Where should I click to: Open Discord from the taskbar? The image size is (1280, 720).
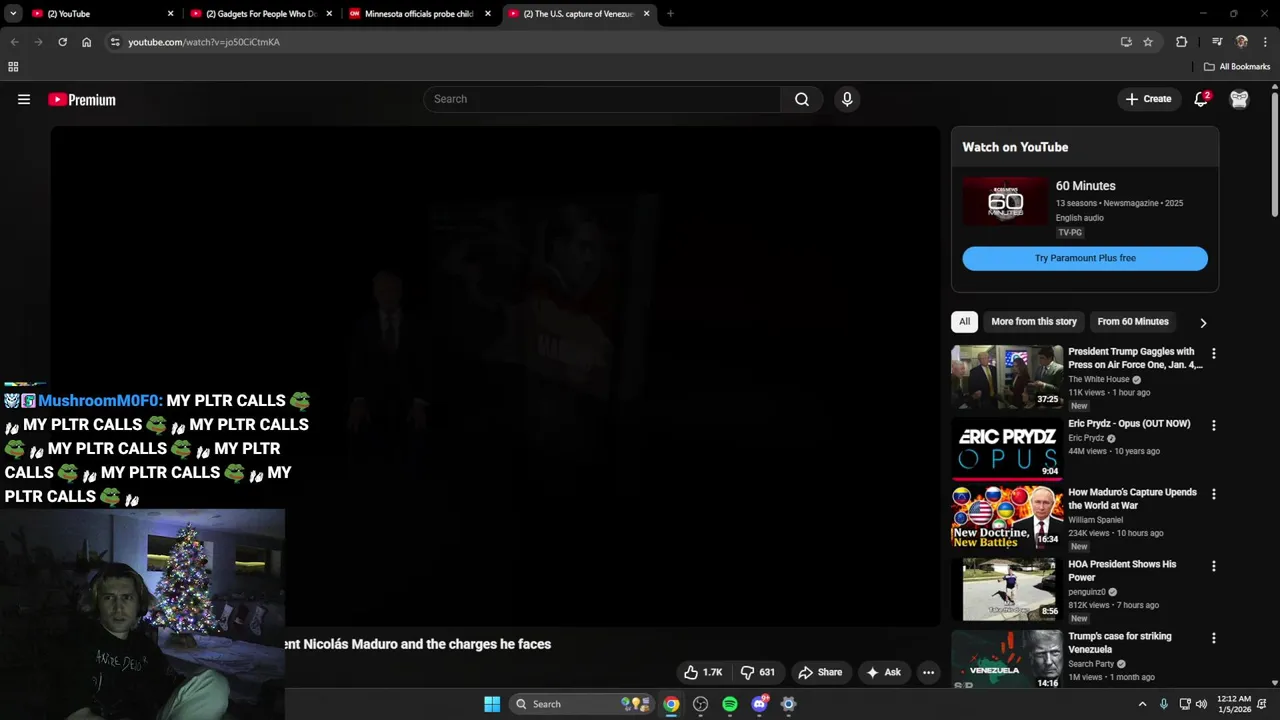tap(759, 704)
